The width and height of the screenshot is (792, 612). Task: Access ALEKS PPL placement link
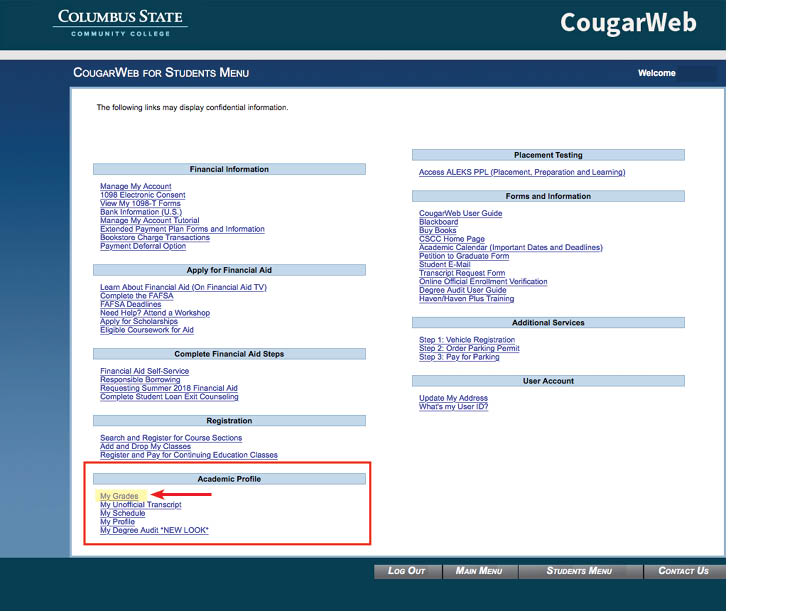[521, 172]
